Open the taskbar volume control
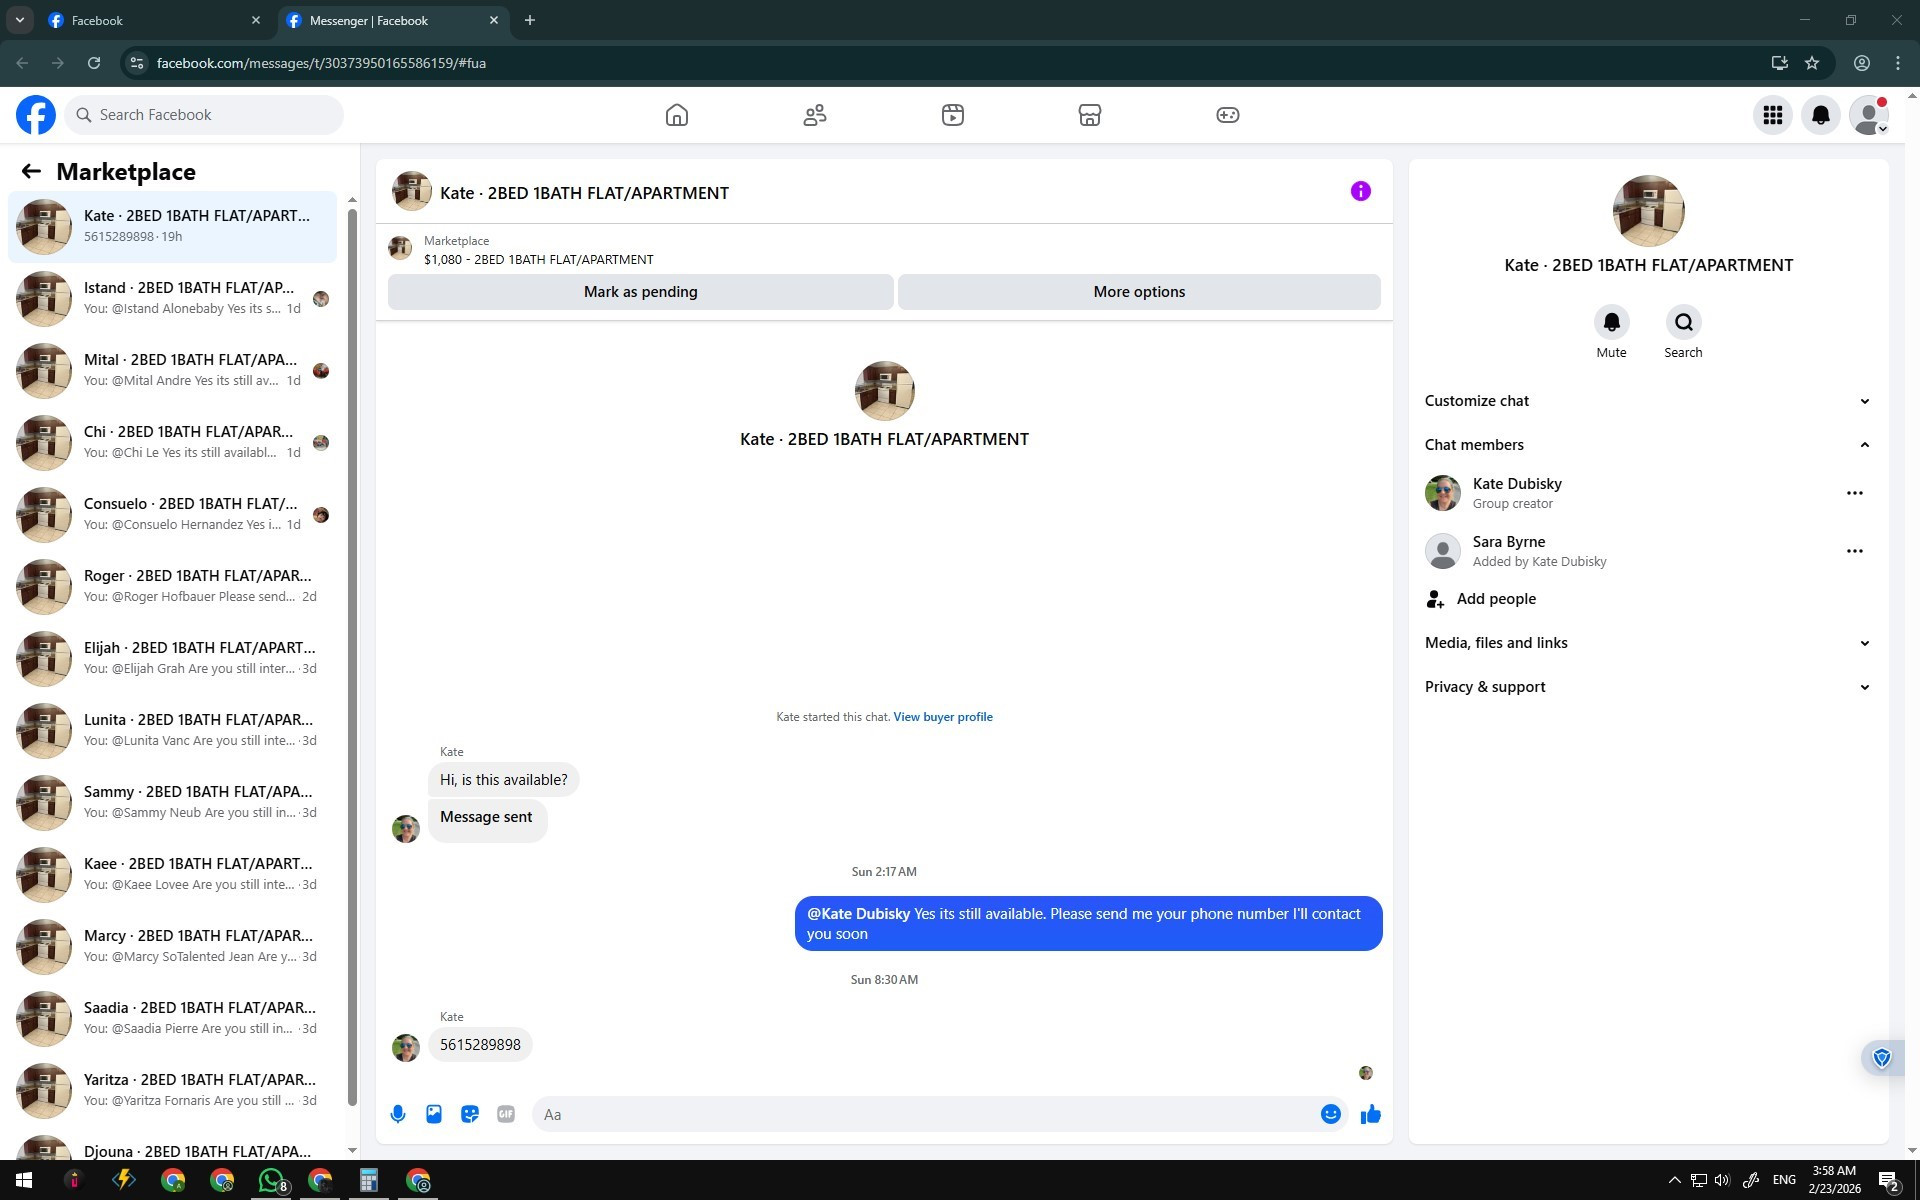Viewport: 1920px width, 1200px height. pos(1722,1180)
